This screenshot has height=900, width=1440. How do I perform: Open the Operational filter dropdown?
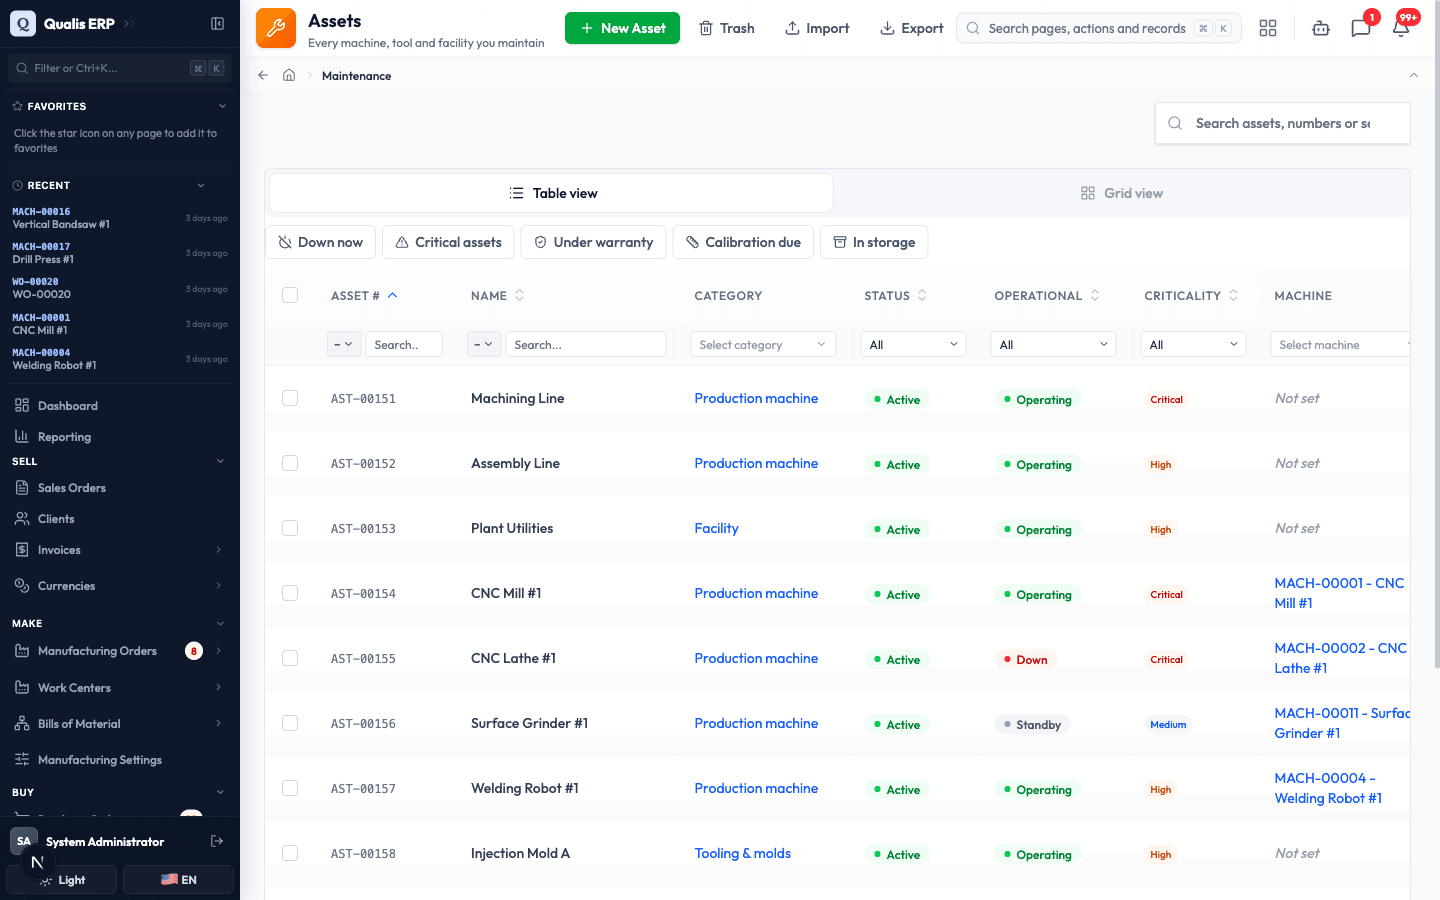click(1054, 344)
